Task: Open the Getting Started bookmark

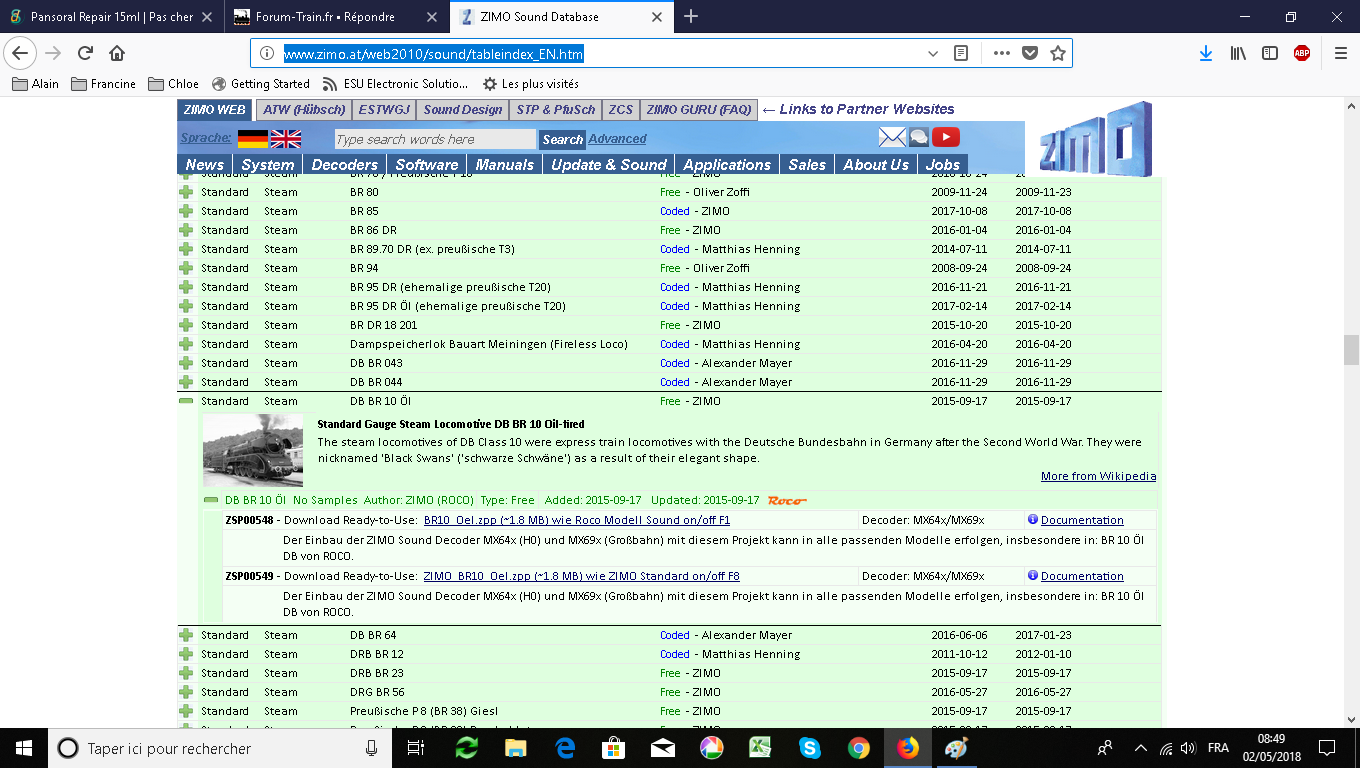Action: tap(260, 84)
